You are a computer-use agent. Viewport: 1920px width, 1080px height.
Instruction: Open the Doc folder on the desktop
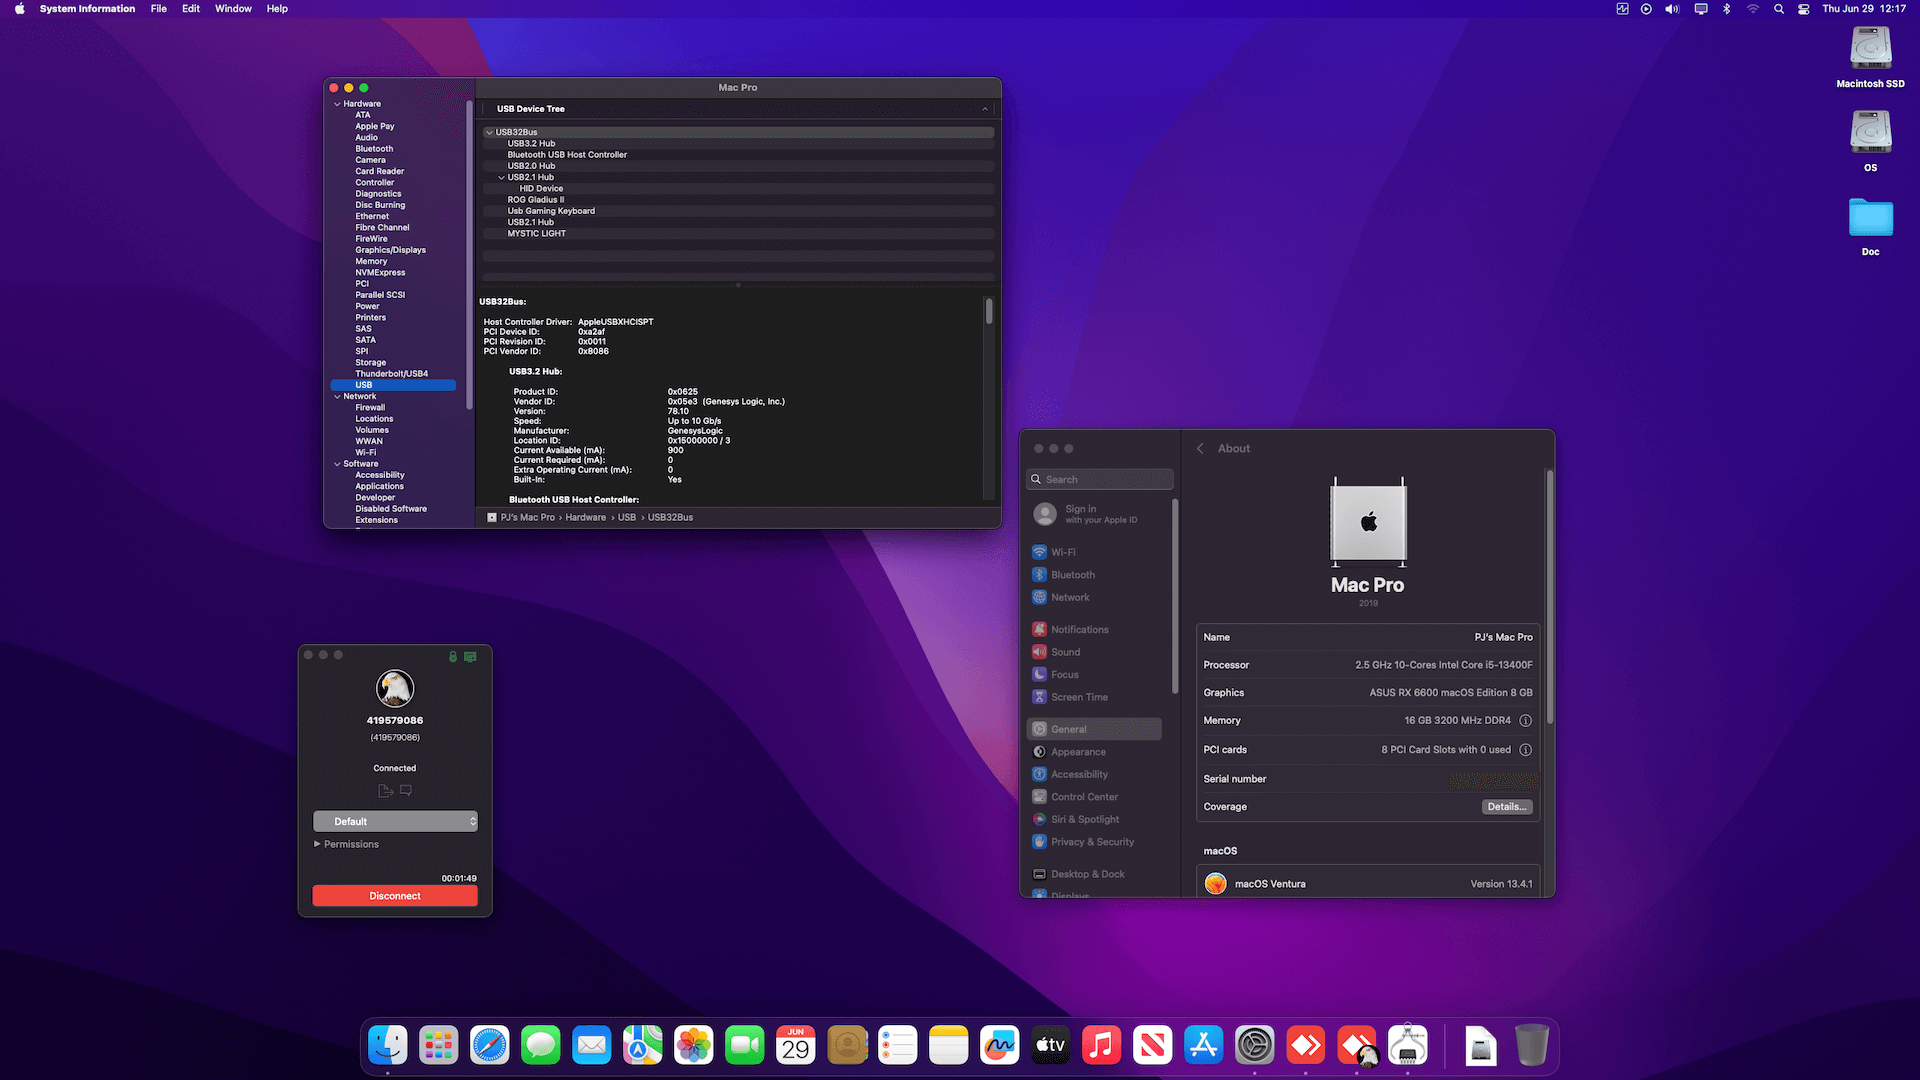(x=1870, y=217)
